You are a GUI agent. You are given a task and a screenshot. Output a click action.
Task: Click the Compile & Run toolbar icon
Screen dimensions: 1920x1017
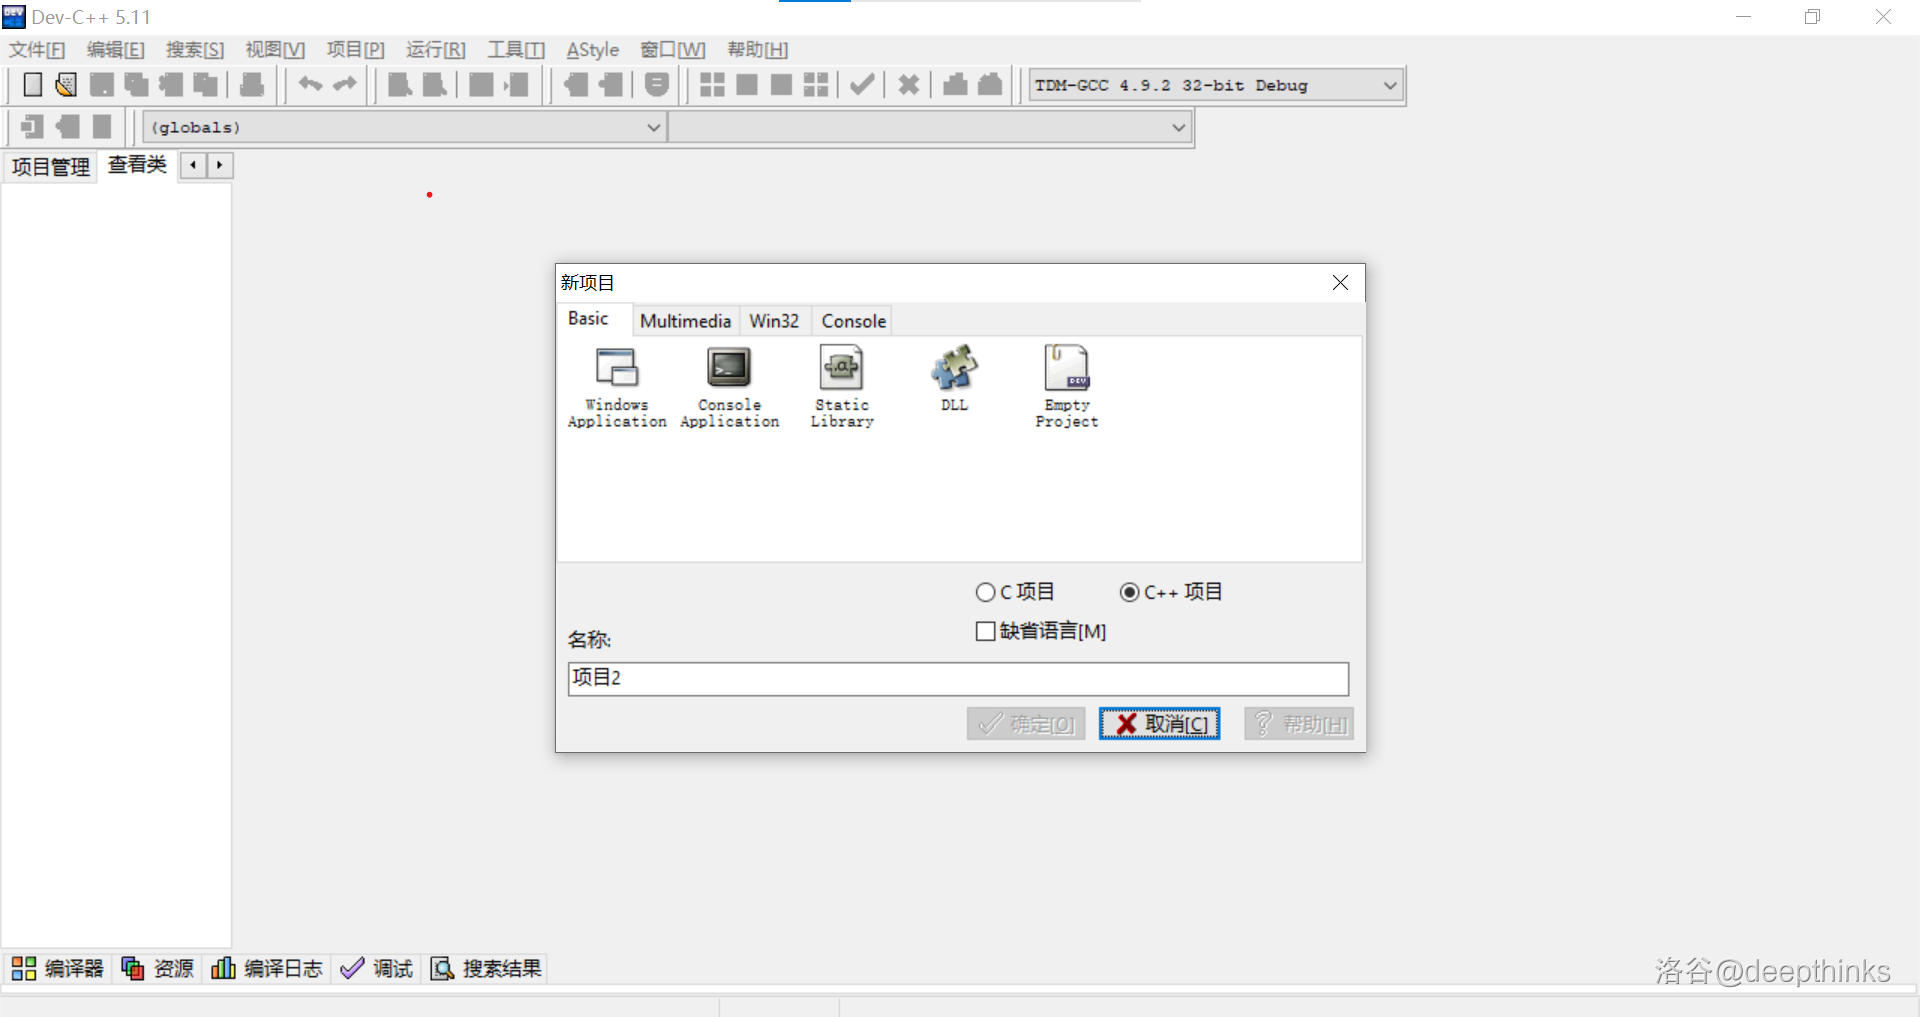click(x=781, y=85)
